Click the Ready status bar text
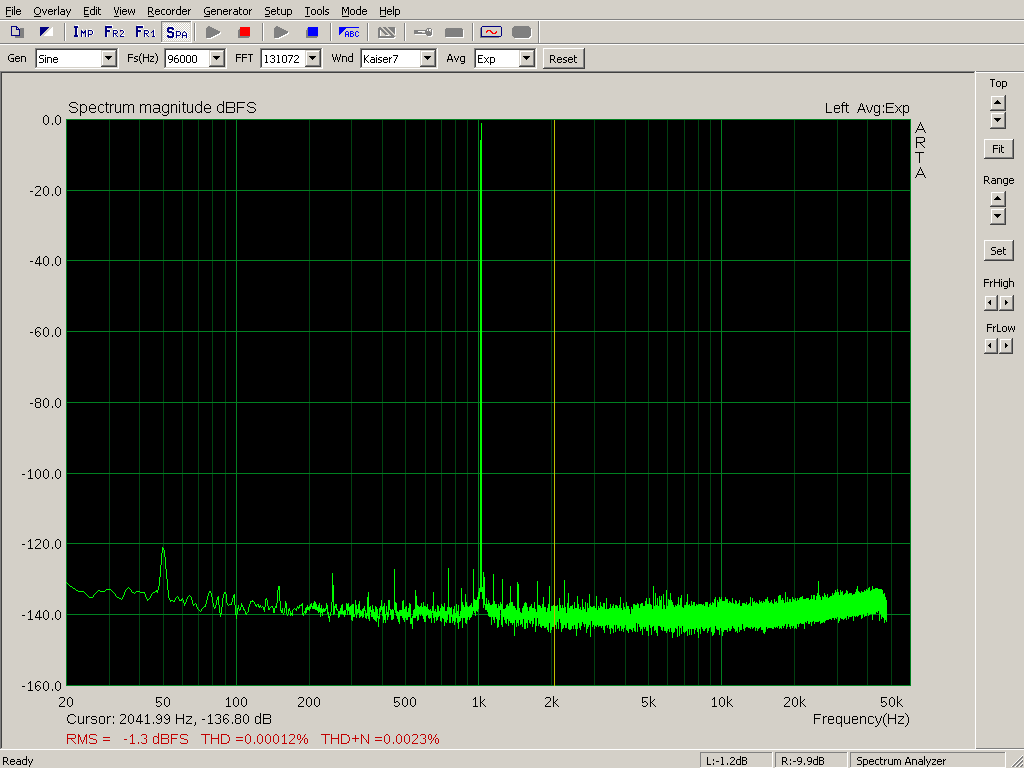Viewport: 1024px width, 768px height. pos(18,761)
